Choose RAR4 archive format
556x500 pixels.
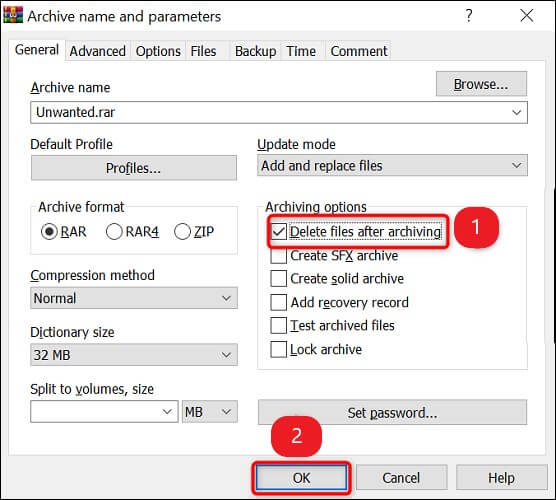tap(114, 232)
